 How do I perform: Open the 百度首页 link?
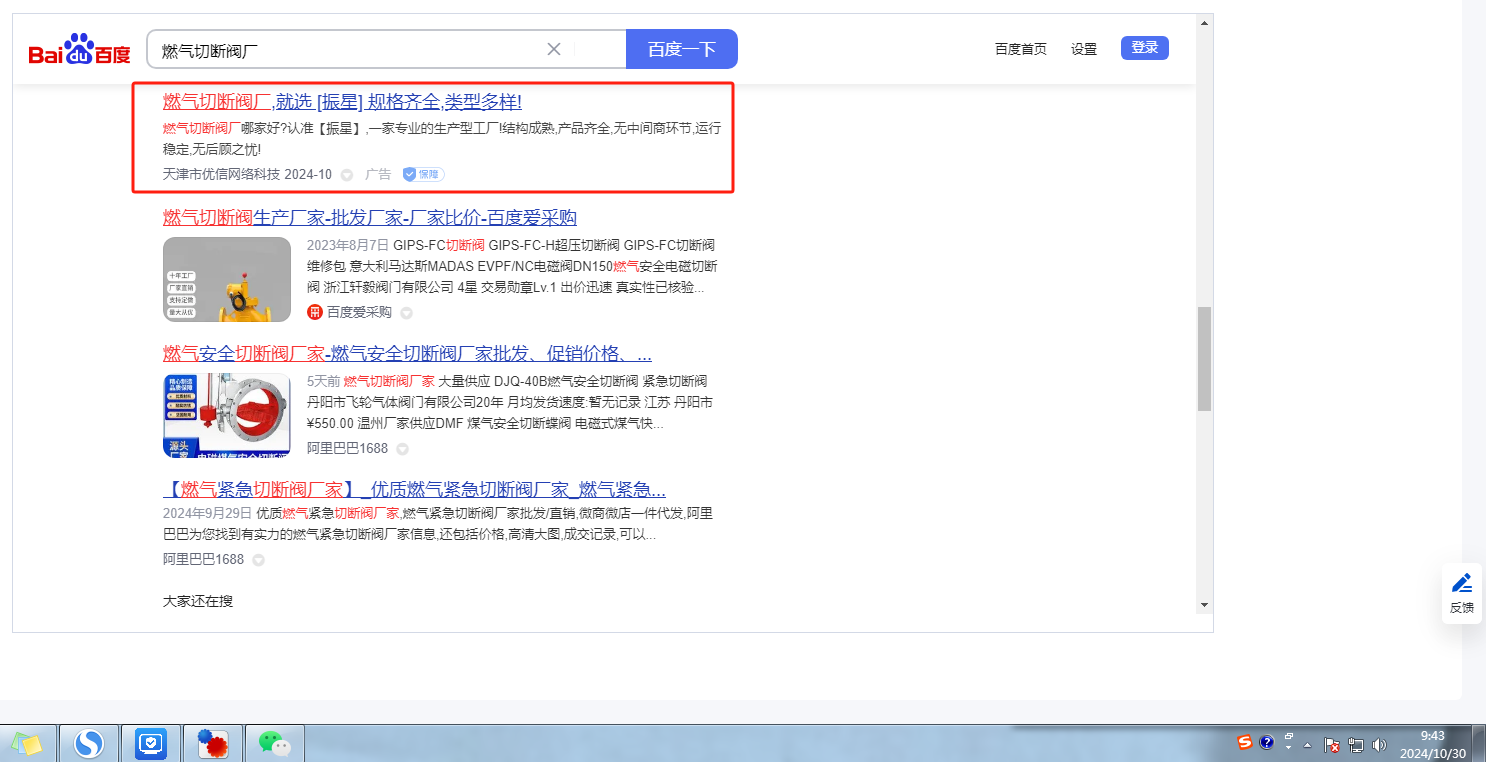coord(1021,49)
